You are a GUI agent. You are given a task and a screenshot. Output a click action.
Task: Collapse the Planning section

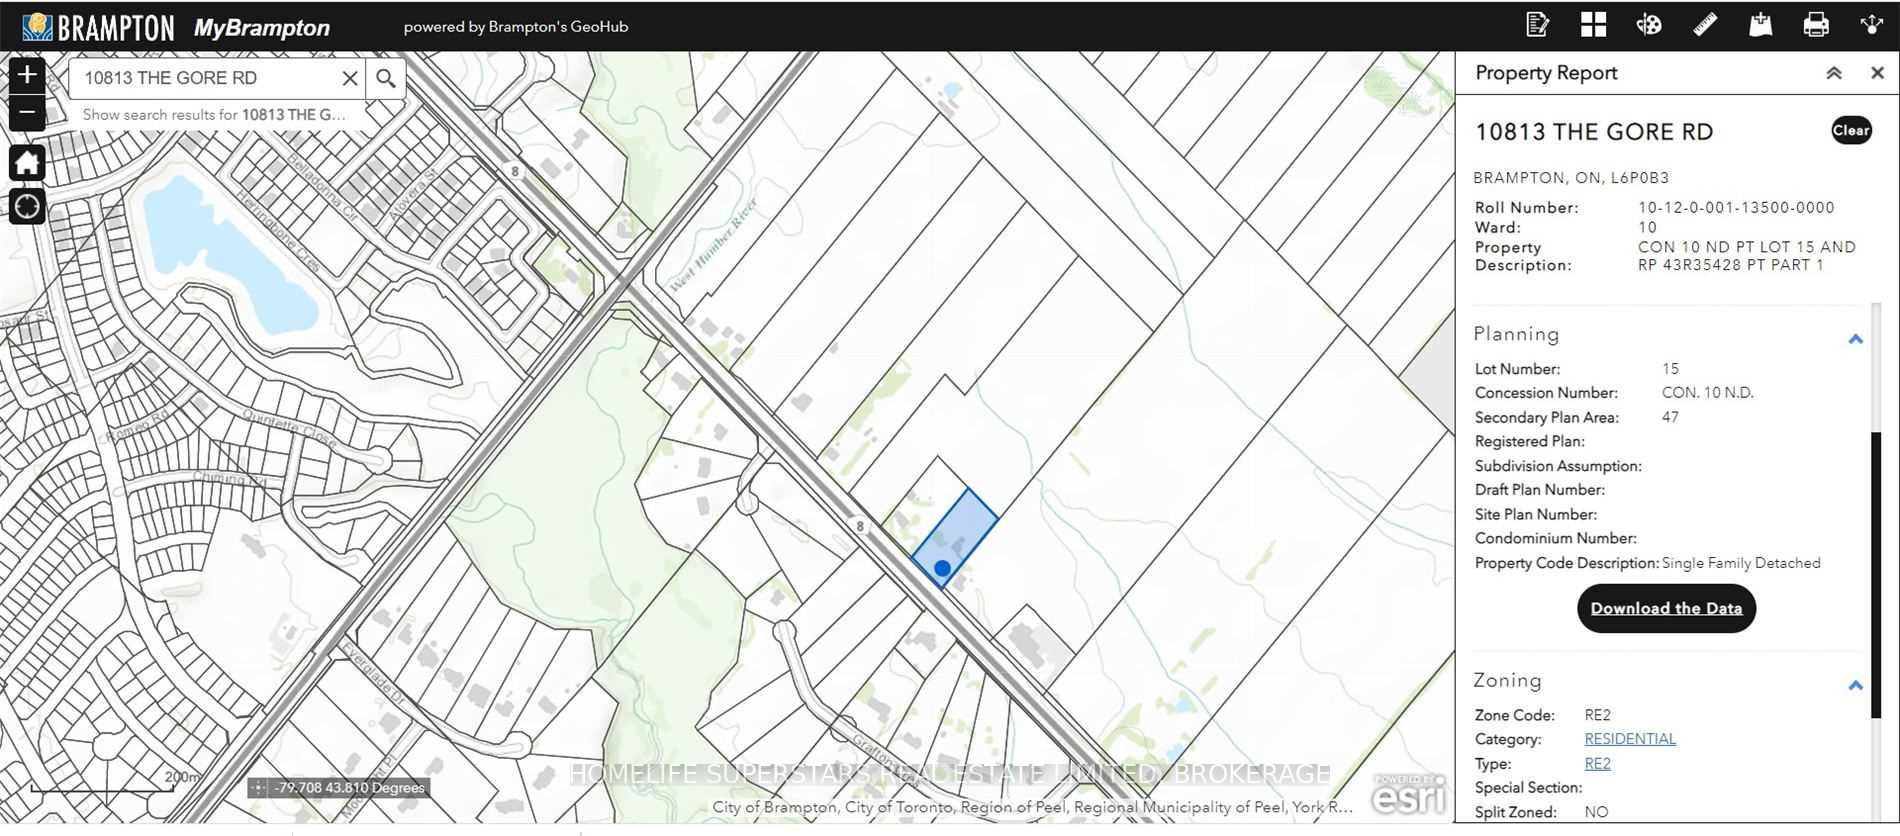1856,339
